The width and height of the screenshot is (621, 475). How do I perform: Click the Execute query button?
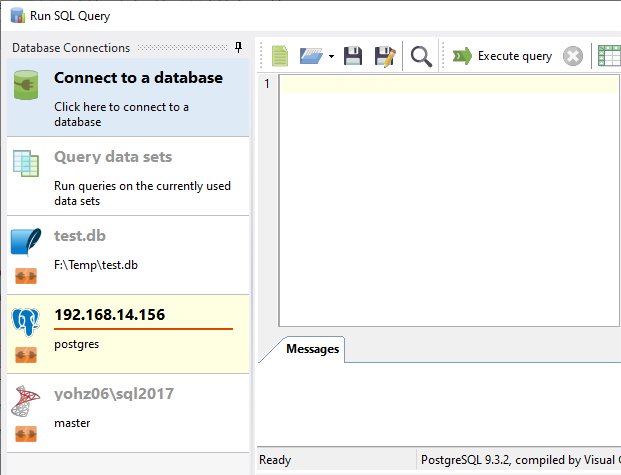click(502, 56)
